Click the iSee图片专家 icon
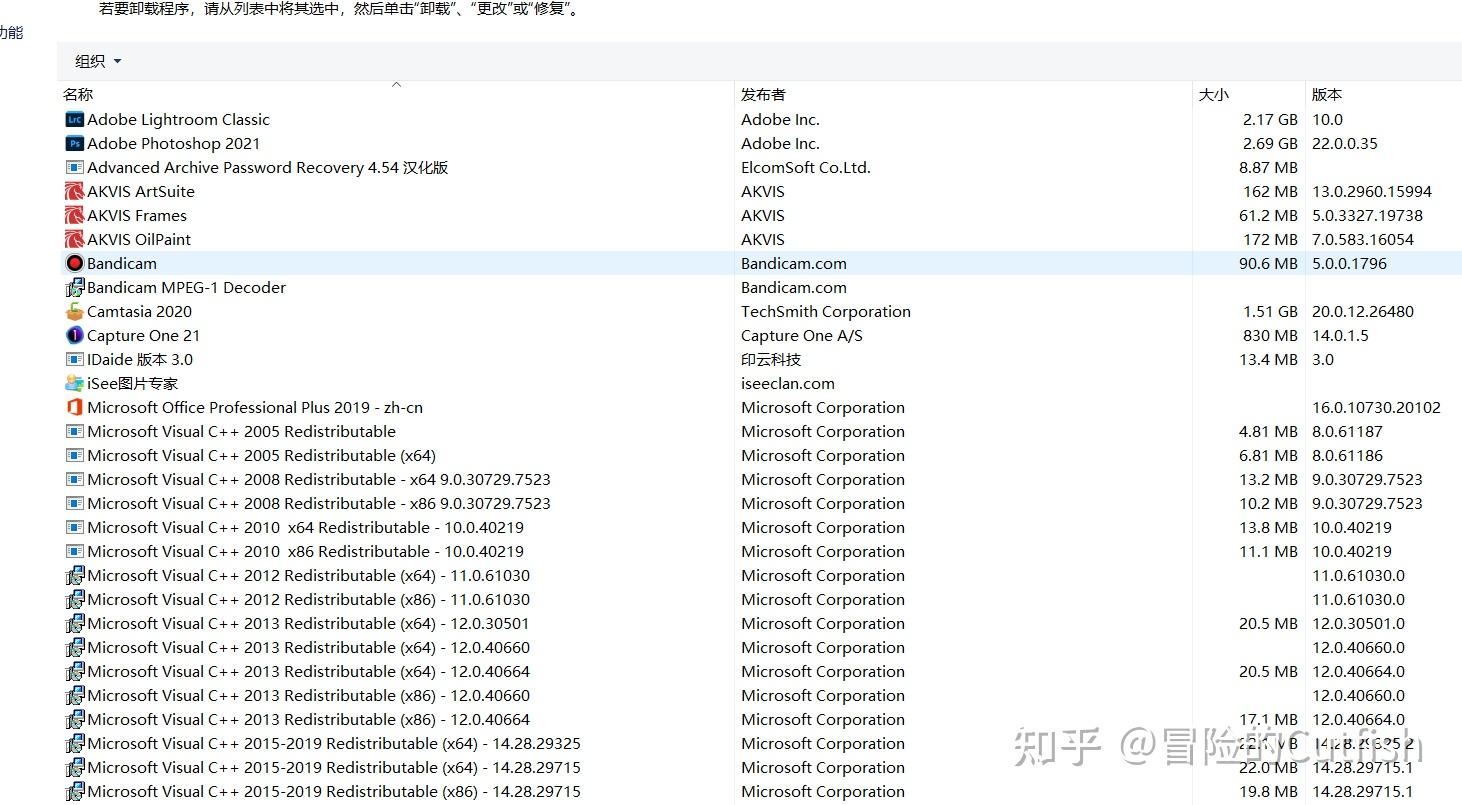Image resolution: width=1462 pixels, height=805 pixels. click(74, 383)
